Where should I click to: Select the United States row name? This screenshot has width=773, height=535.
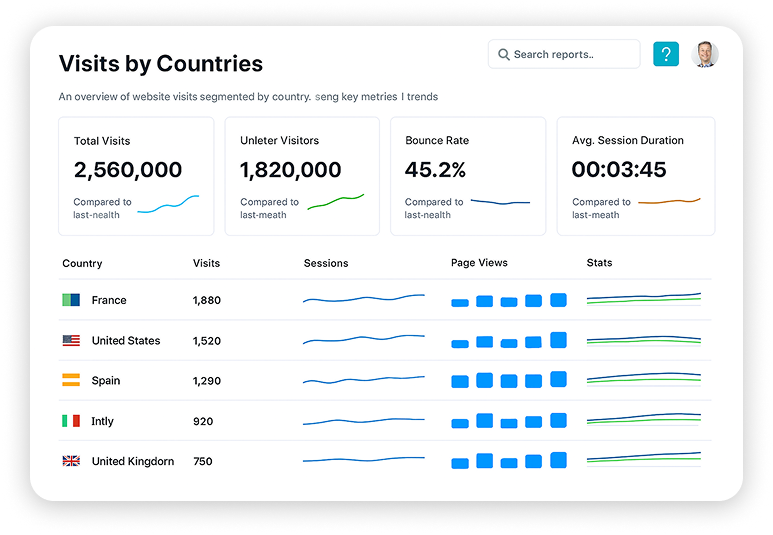point(126,341)
